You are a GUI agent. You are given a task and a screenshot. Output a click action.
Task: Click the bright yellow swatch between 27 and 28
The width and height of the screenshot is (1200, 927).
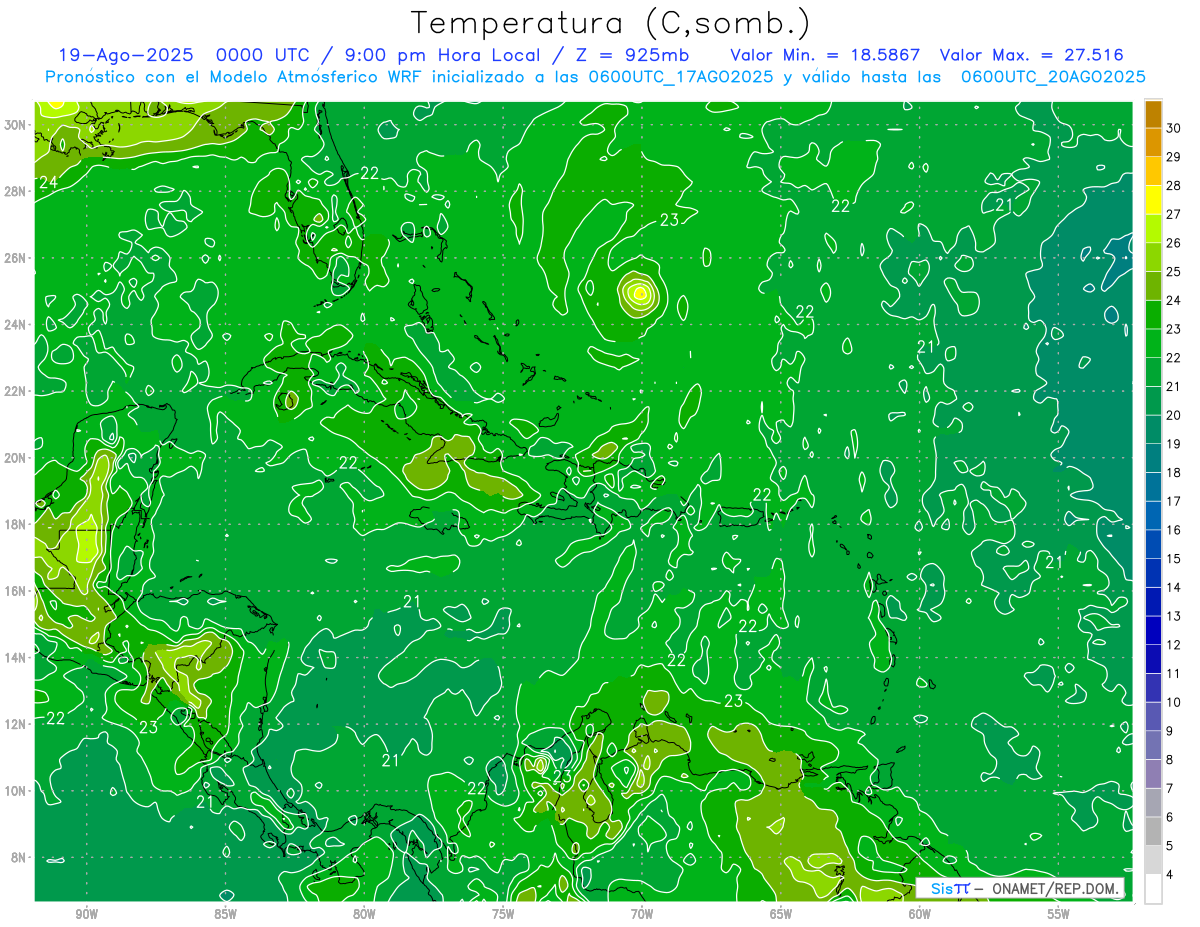tap(1154, 199)
